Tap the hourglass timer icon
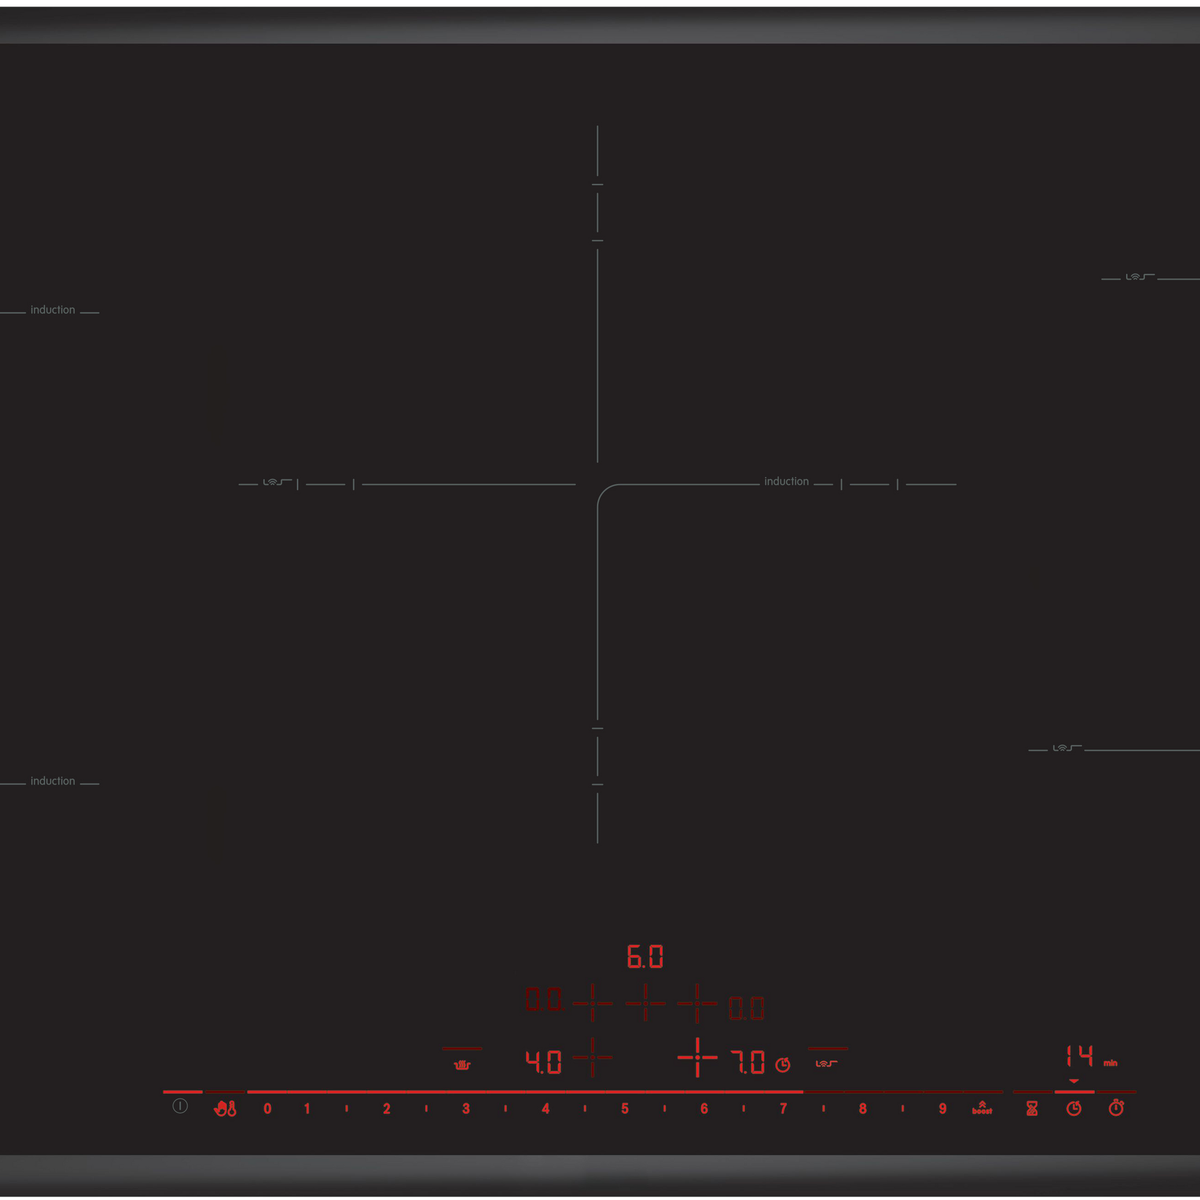The width and height of the screenshot is (1200, 1200). (x=1032, y=1108)
